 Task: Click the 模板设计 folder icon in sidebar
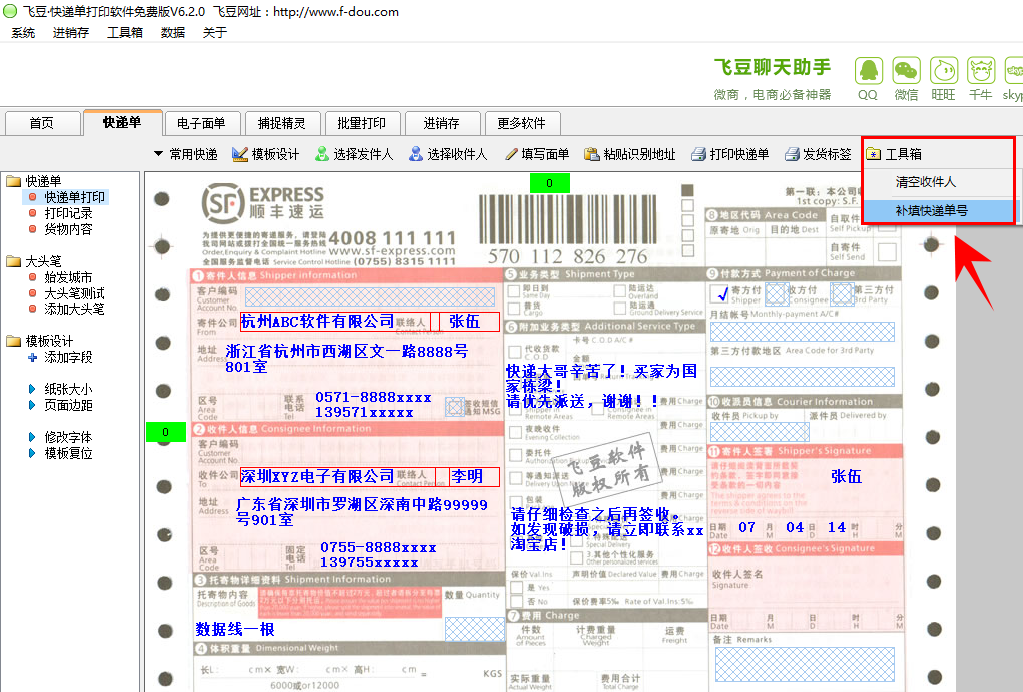click(x=14, y=341)
